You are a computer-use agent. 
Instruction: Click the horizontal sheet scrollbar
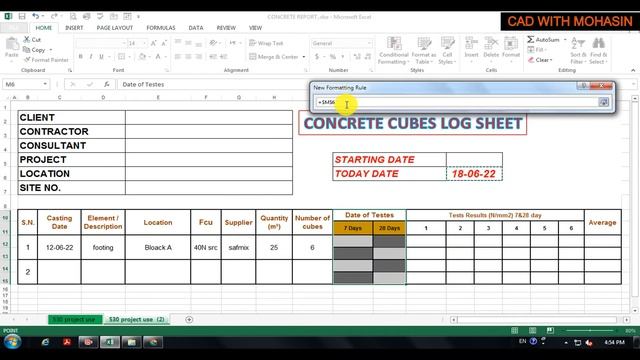click(537, 320)
